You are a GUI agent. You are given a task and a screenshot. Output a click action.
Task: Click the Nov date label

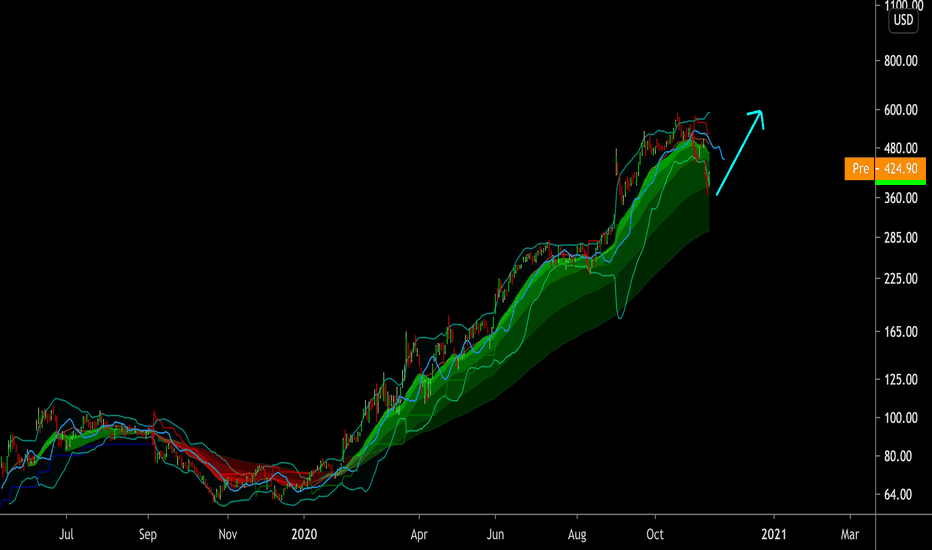(x=228, y=534)
